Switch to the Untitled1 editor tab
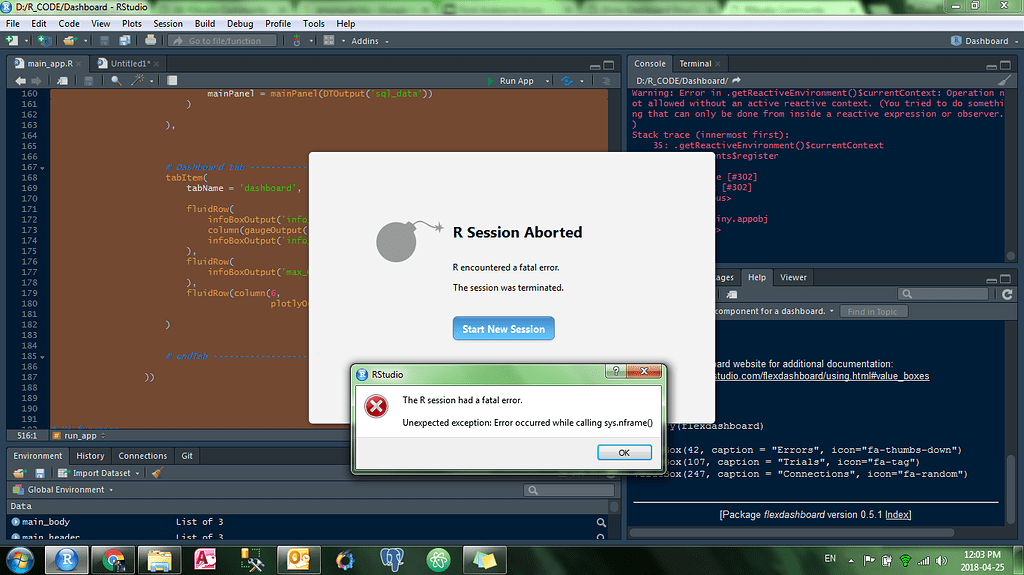This screenshot has width=1024, height=575. click(x=130, y=63)
